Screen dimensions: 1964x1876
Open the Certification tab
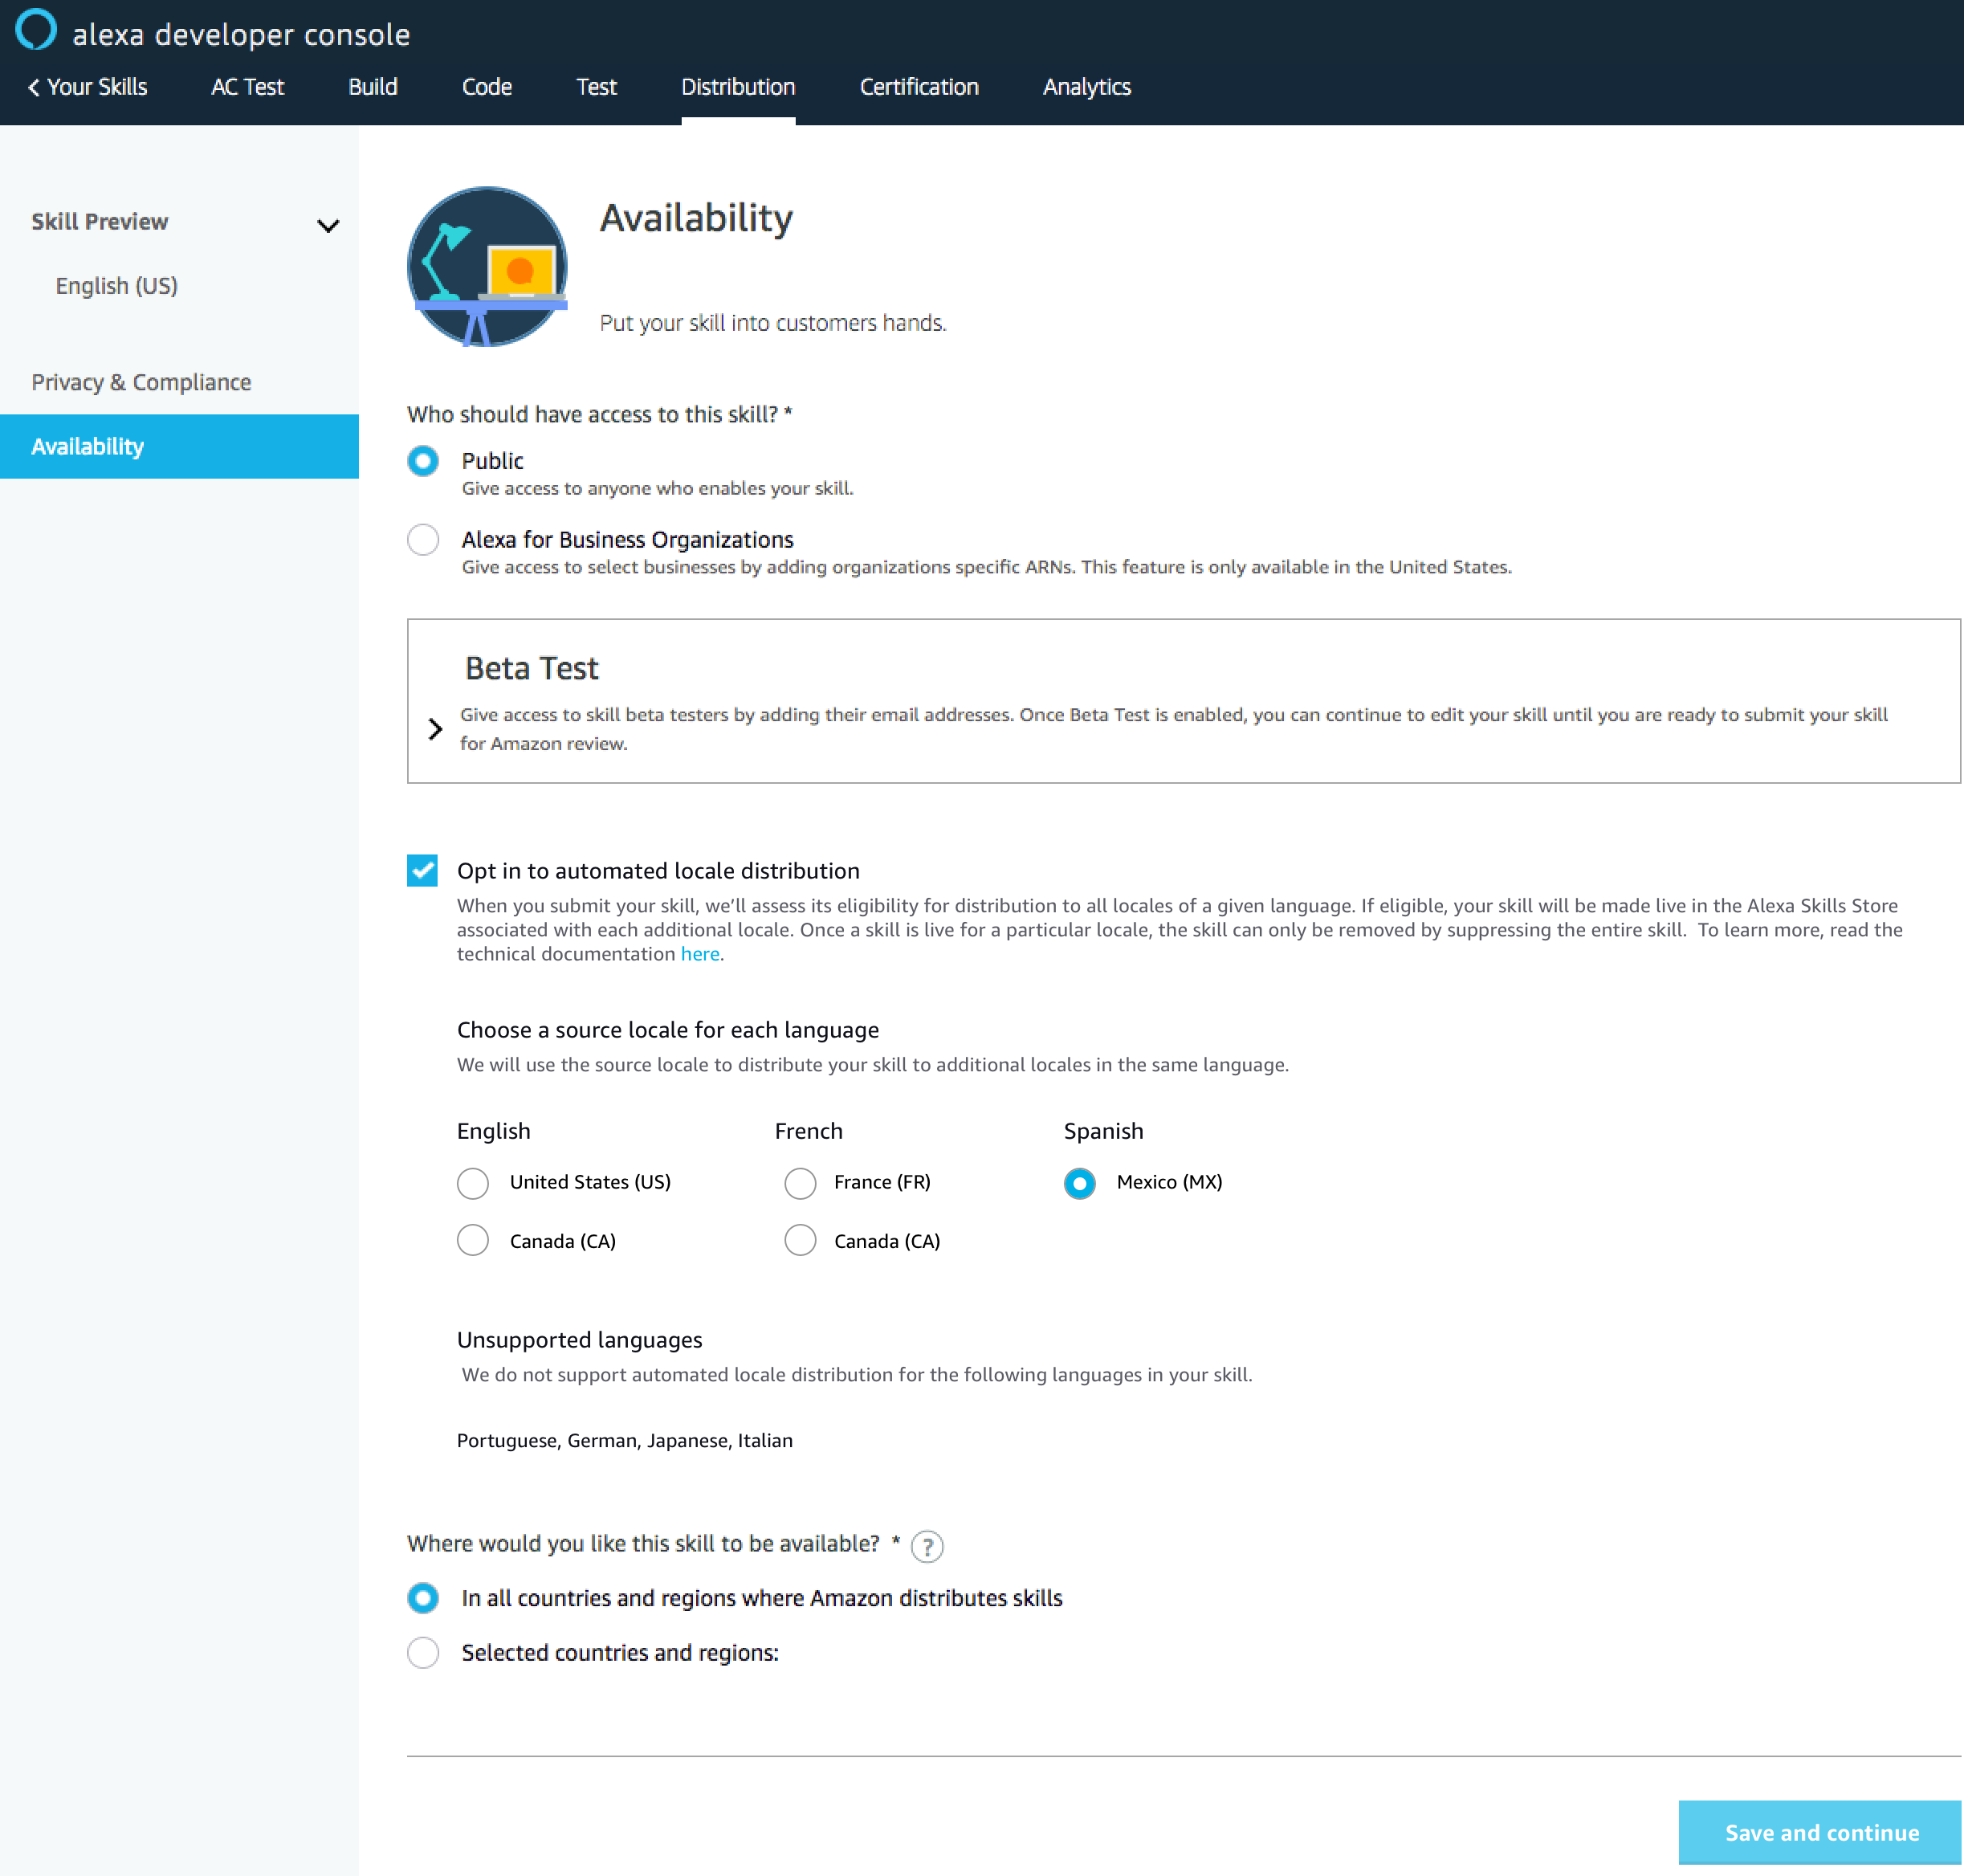(x=918, y=88)
